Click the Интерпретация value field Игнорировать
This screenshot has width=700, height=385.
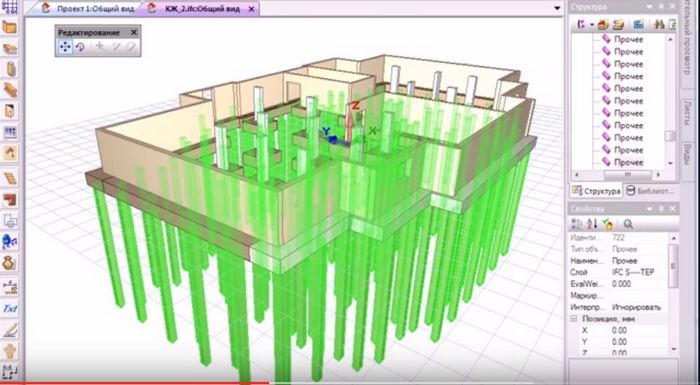636,307
